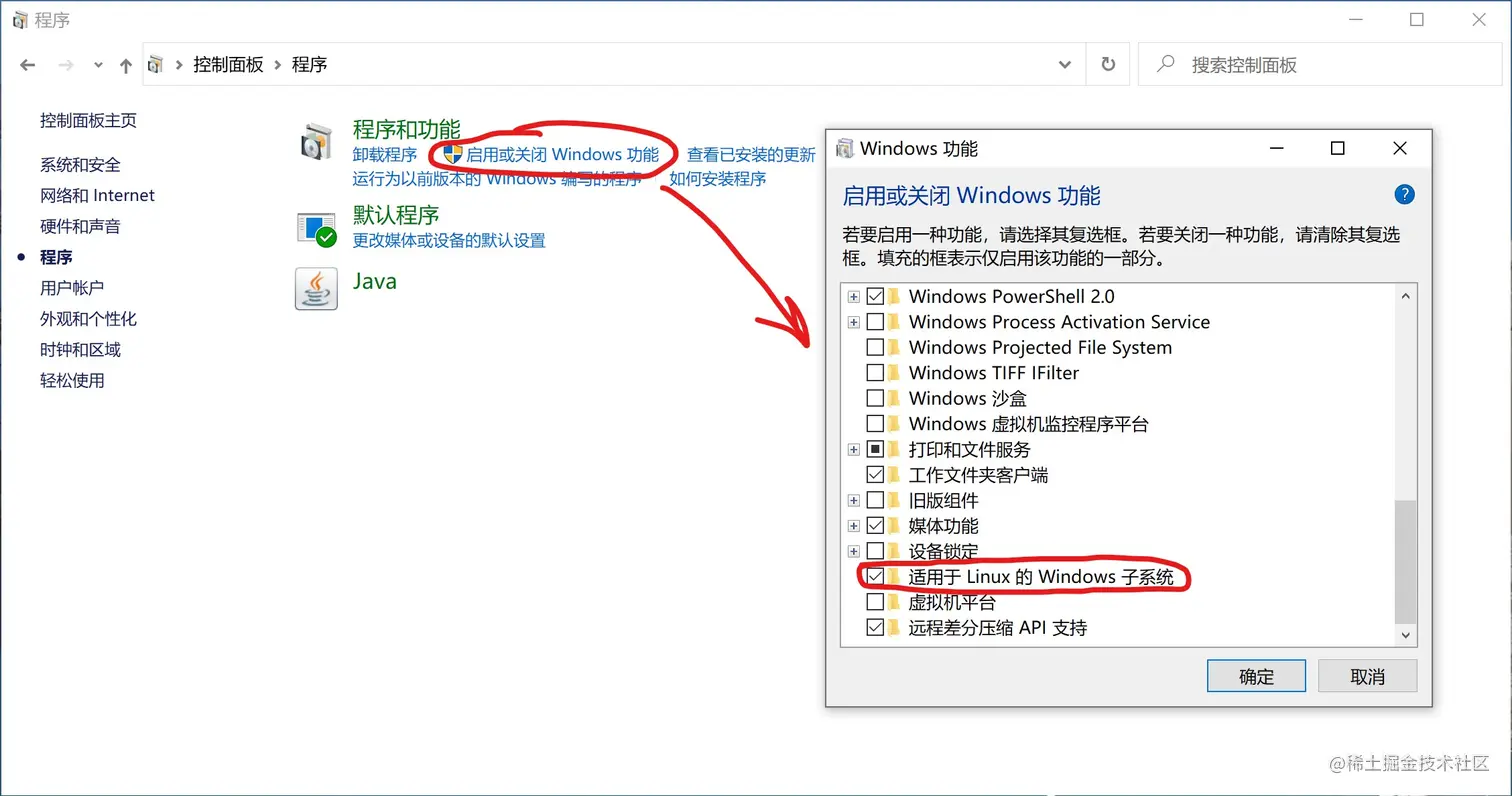Screen dimensions: 1512x796
Task: Enable Windows 沙盒 checkbox
Action: click(875, 398)
